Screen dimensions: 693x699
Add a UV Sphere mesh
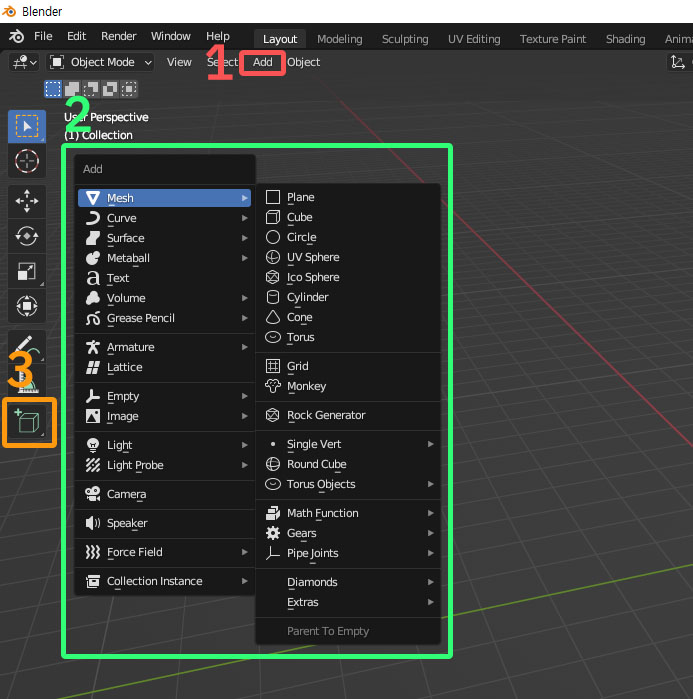(312, 257)
